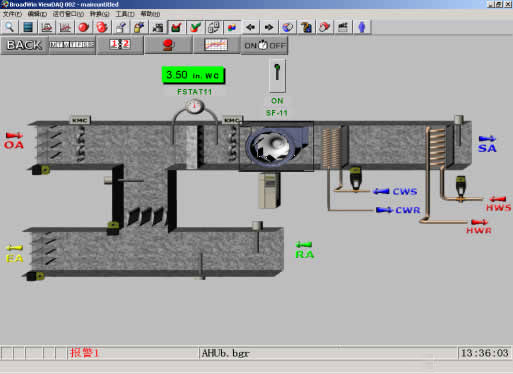The image size is (513, 374).
Task: Click the magnifying glass toolbar icon
Action: (x=10, y=27)
